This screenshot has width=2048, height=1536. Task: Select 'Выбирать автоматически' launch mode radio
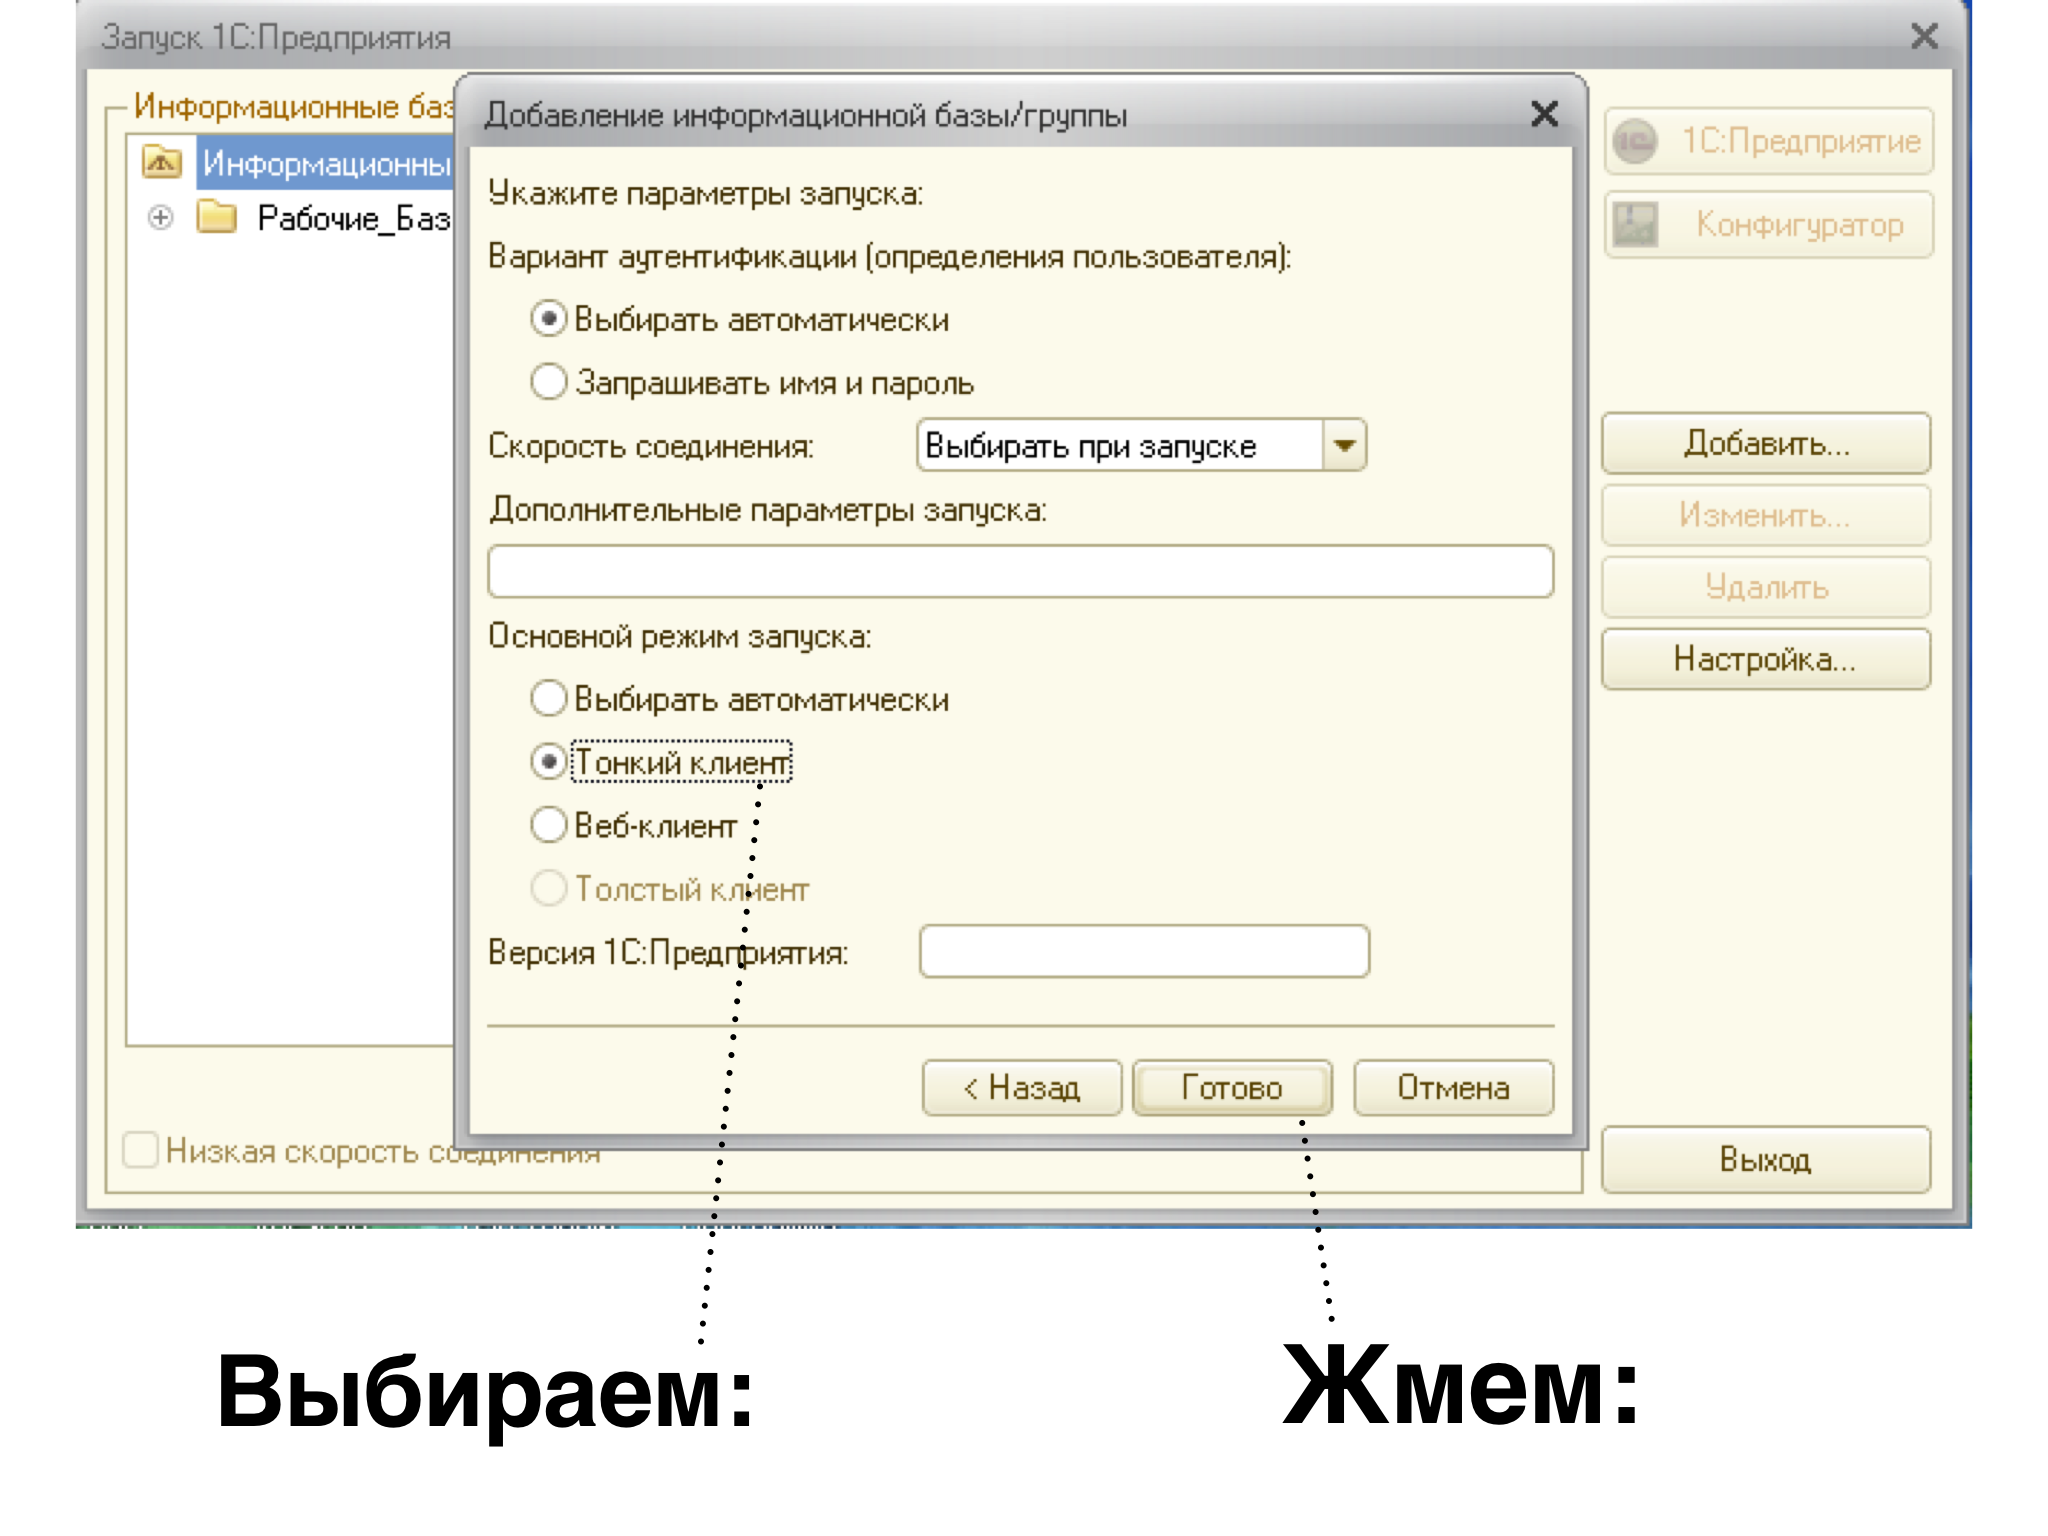[549, 698]
